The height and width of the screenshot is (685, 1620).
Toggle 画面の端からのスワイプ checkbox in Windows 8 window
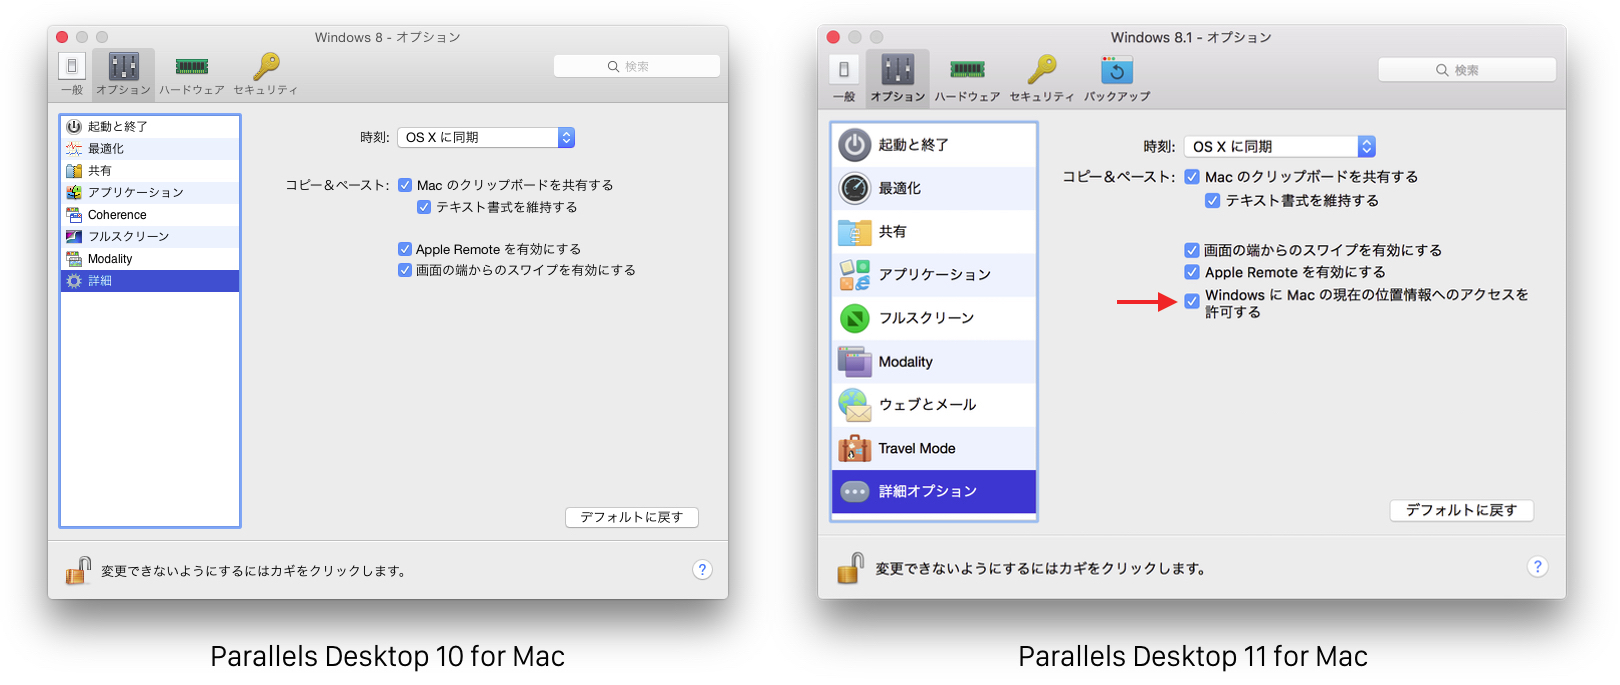coord(405,270)
